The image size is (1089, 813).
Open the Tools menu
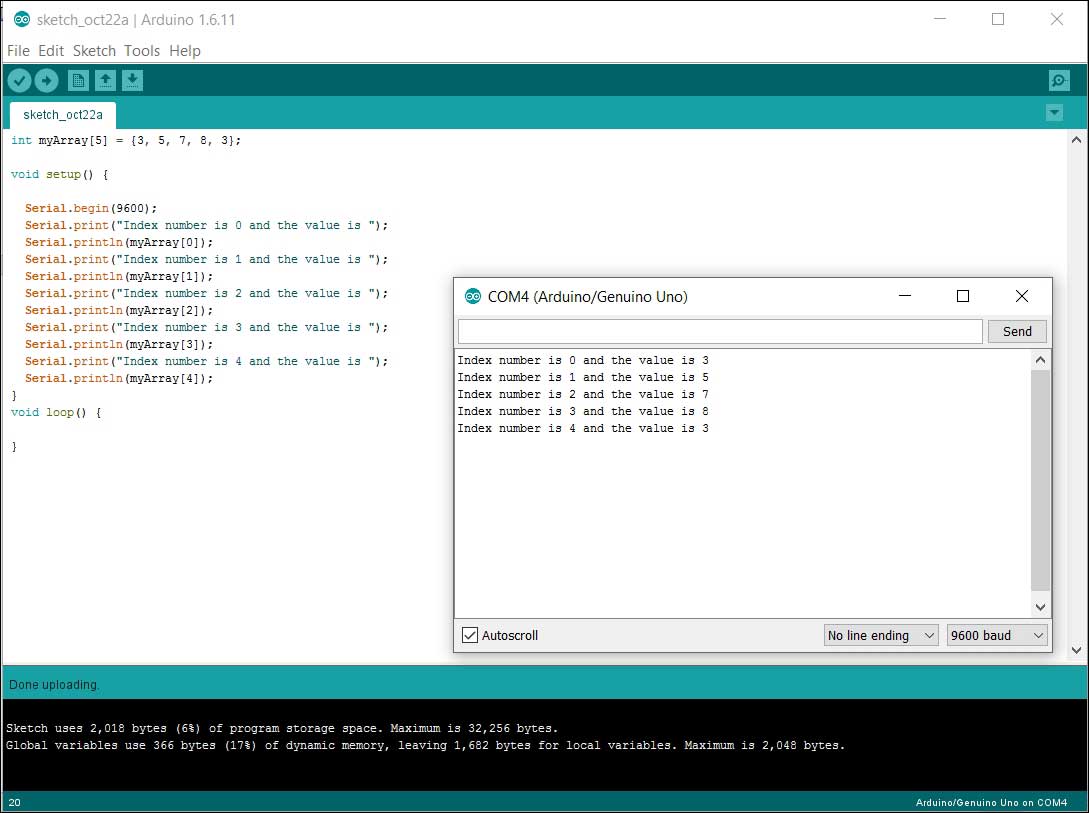click(142, 51)
